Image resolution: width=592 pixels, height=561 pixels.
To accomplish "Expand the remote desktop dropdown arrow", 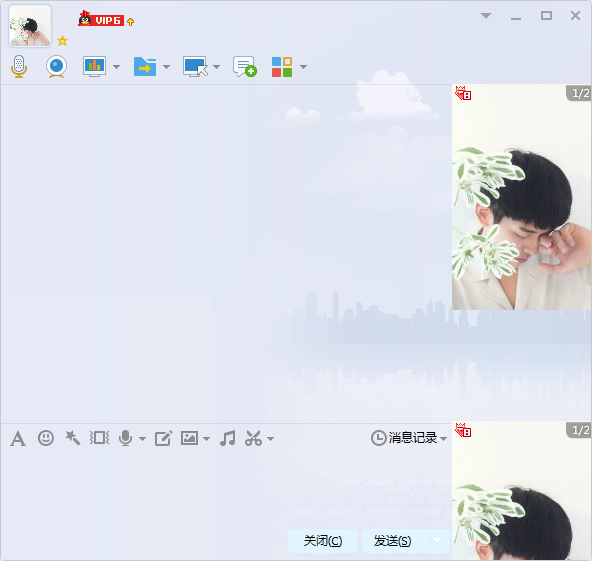I will click(x=216, y=67).
